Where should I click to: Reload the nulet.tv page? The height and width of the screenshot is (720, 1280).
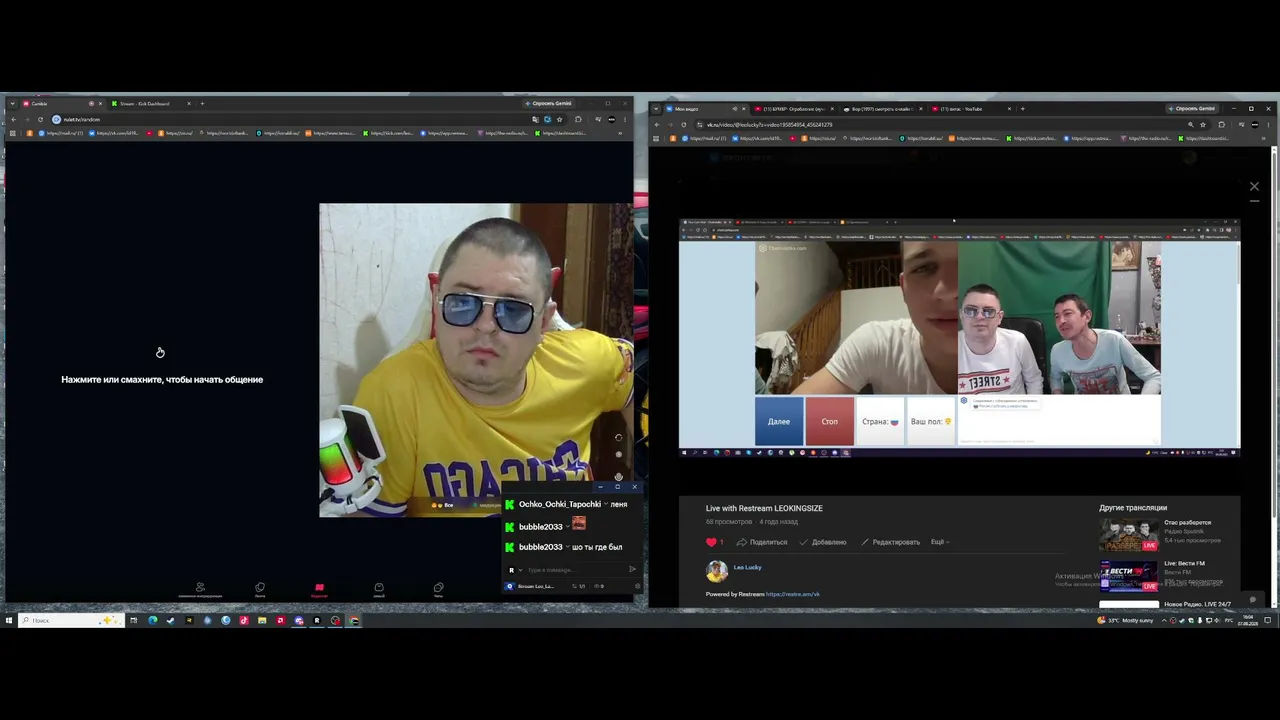[41, 119]
